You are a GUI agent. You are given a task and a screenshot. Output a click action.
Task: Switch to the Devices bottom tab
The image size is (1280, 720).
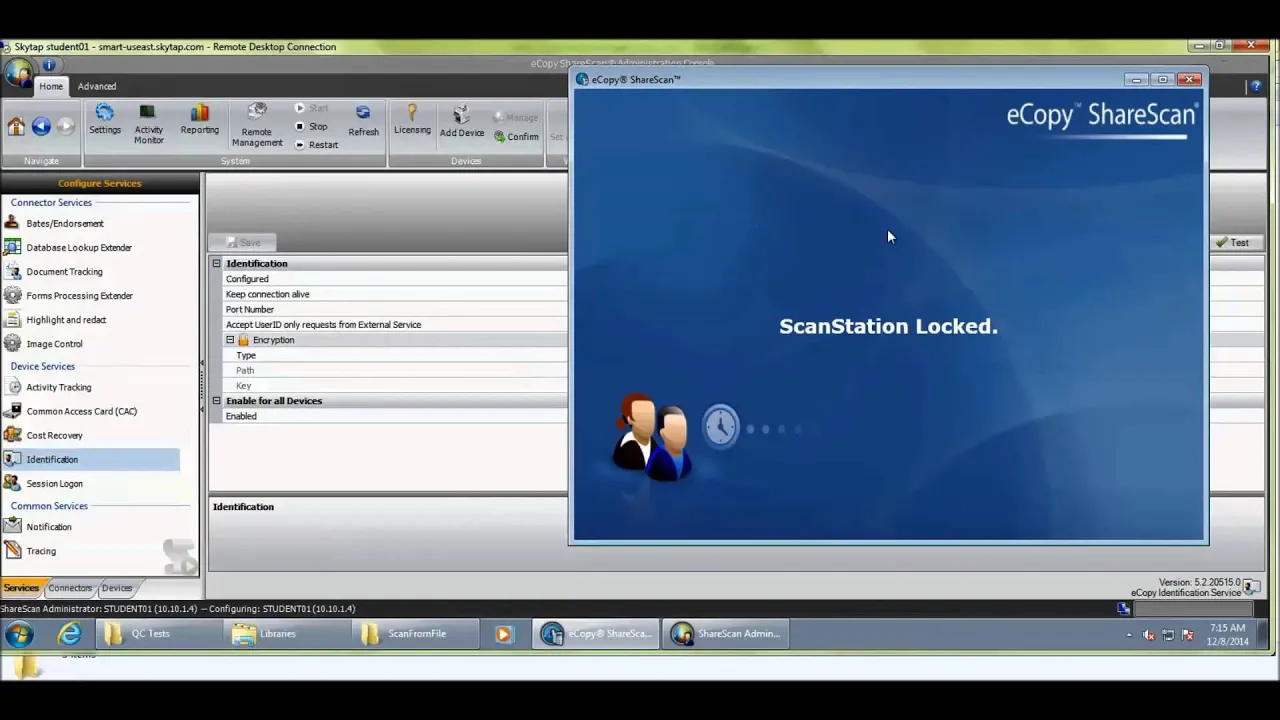117,588
